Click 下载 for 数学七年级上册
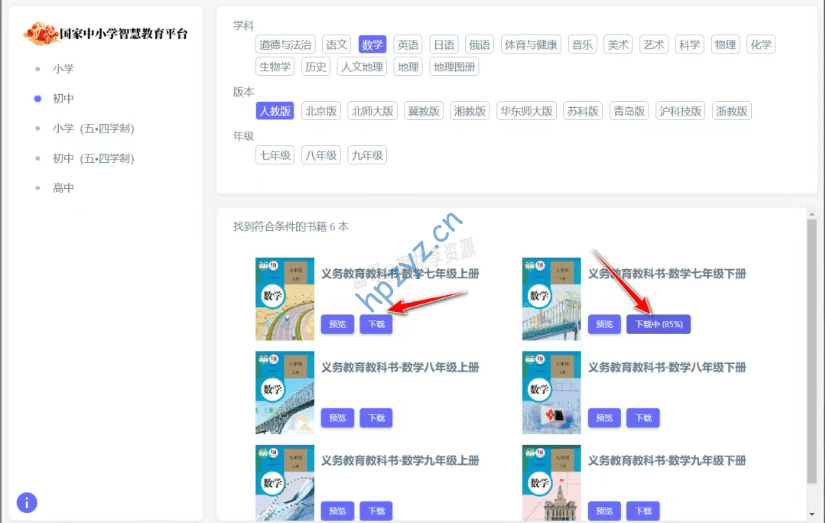 tap(376, 324)
